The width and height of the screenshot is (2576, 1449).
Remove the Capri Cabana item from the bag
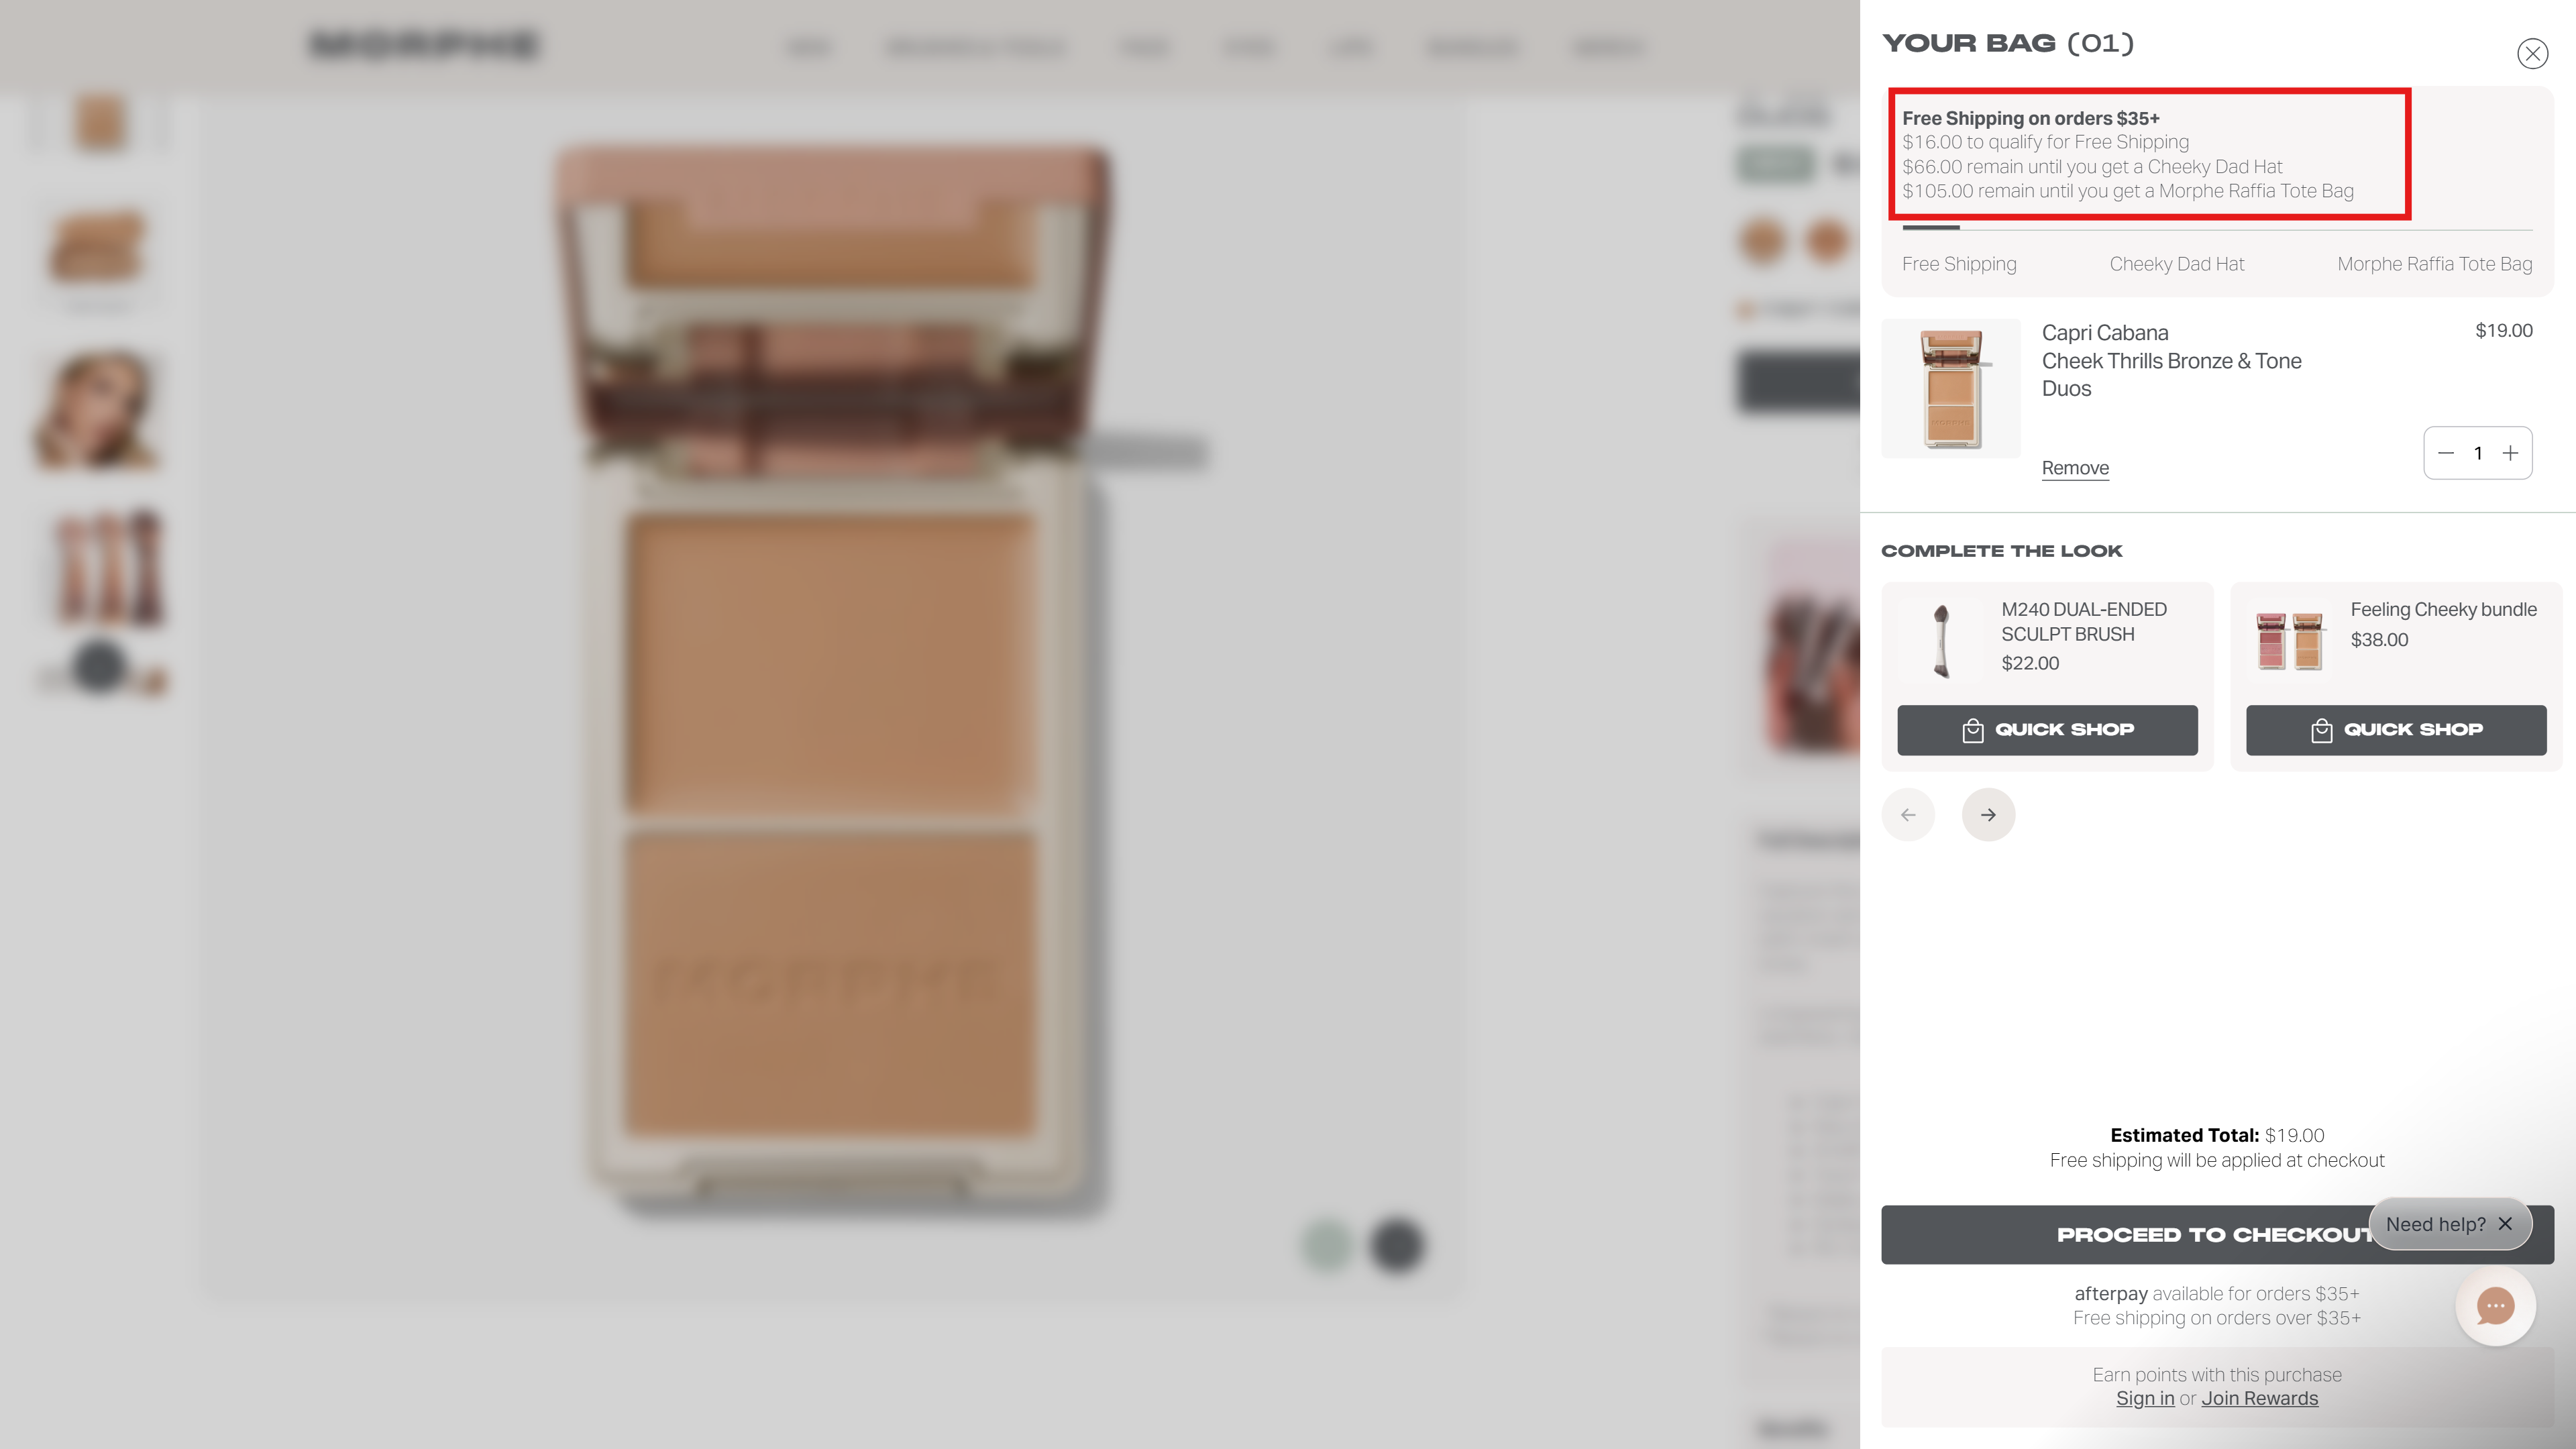tap(2074, 467)
